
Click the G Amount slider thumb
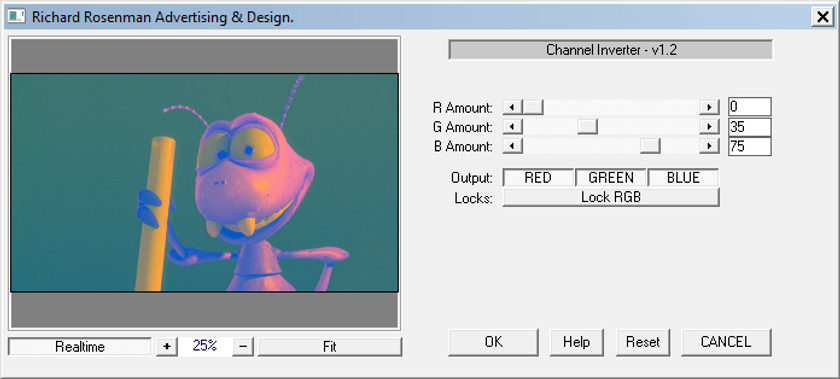pyautogui.click(x=588, y=127)
